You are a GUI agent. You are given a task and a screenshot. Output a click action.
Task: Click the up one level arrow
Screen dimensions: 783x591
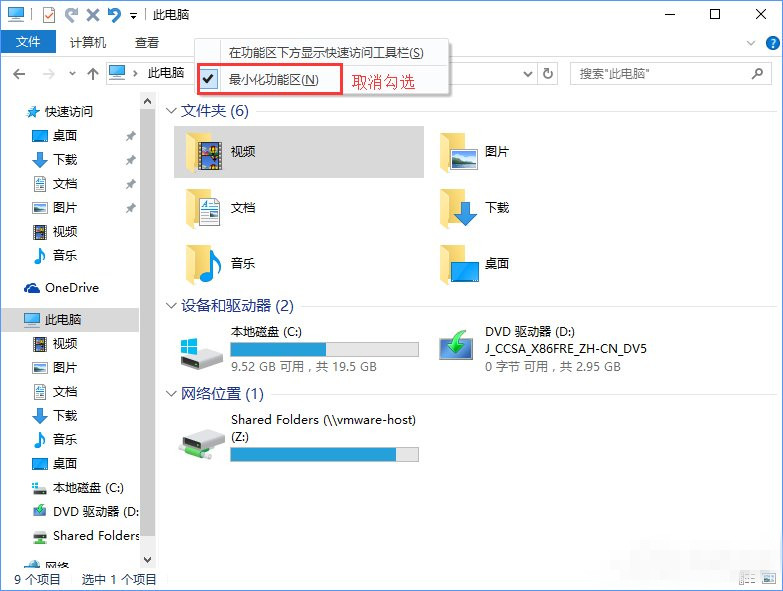[93, 73]
